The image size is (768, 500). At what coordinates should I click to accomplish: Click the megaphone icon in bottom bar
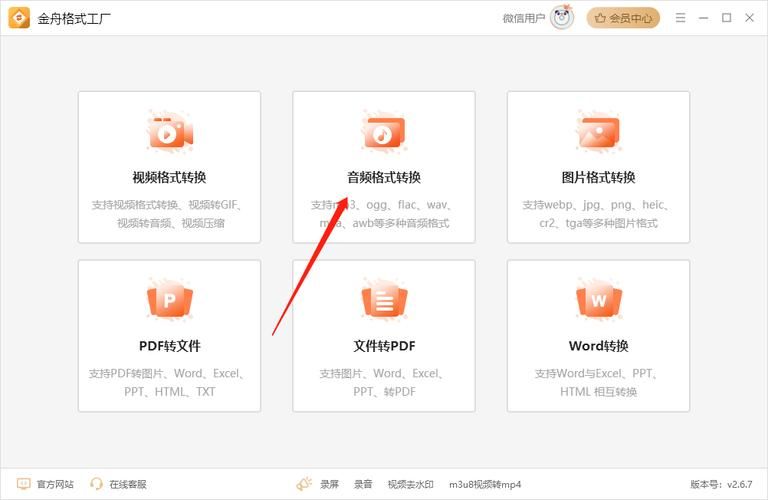pyautogui.click(x=304, y=484)
